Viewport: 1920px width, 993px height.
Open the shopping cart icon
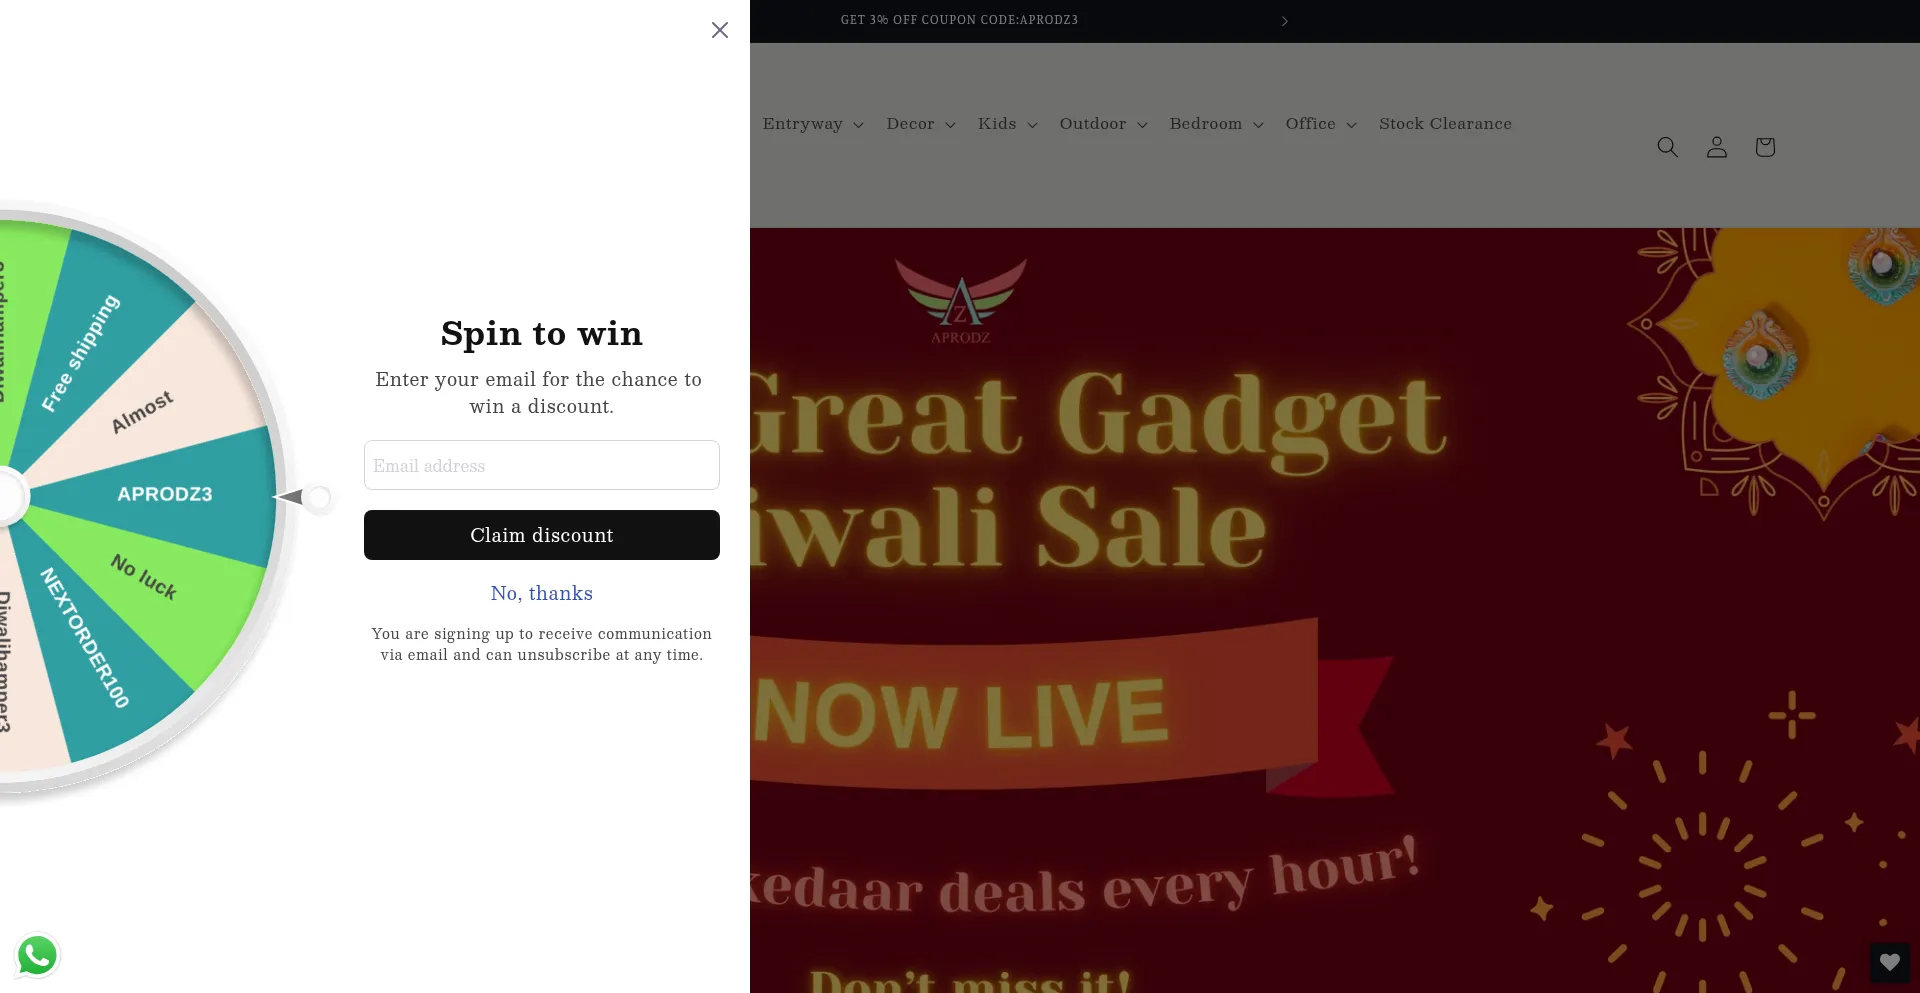pyautogui.click(x=1764, y=147)
